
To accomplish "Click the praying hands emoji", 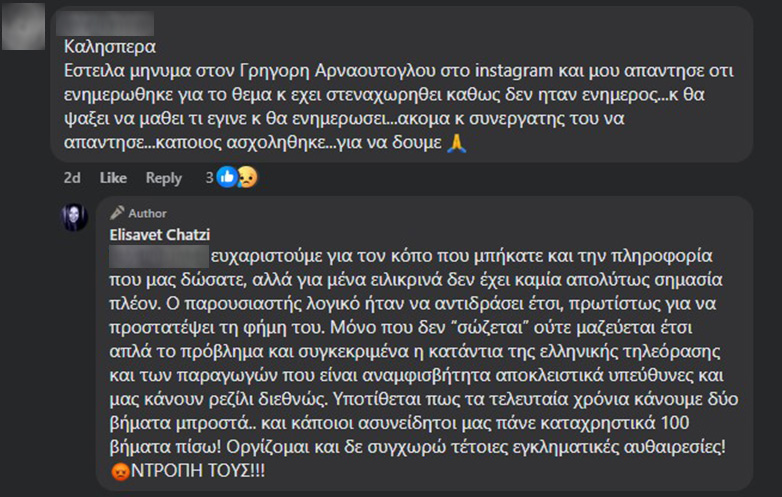I will coord(456,145).
